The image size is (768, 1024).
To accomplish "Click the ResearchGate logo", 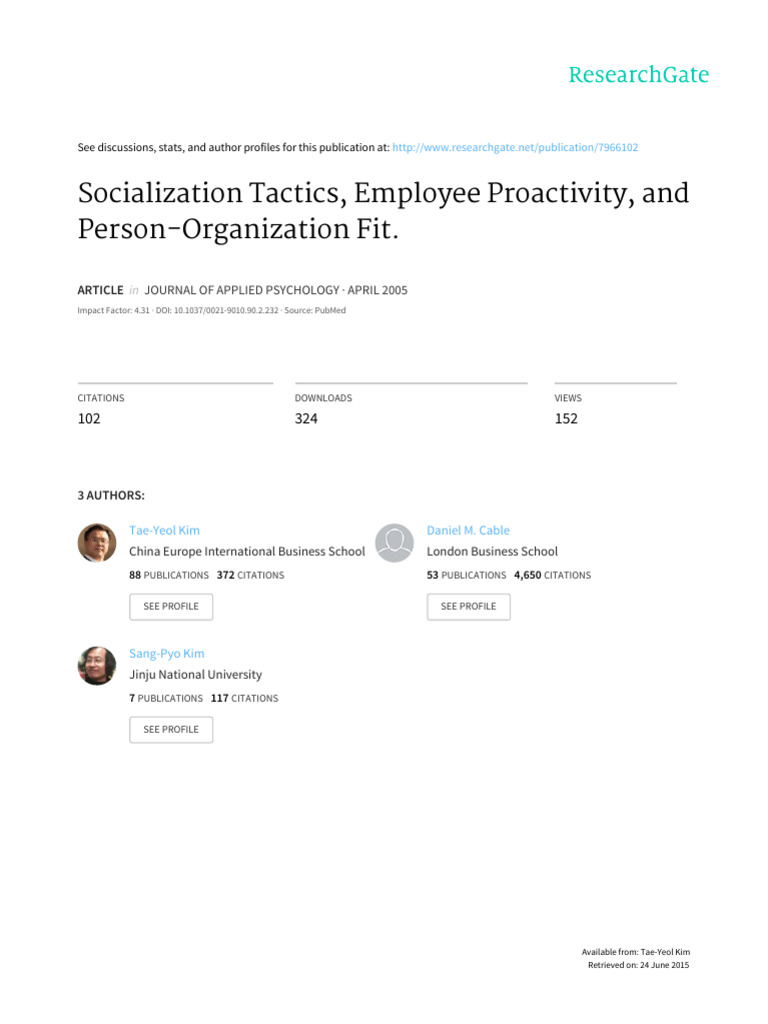I will pos(639,75).
